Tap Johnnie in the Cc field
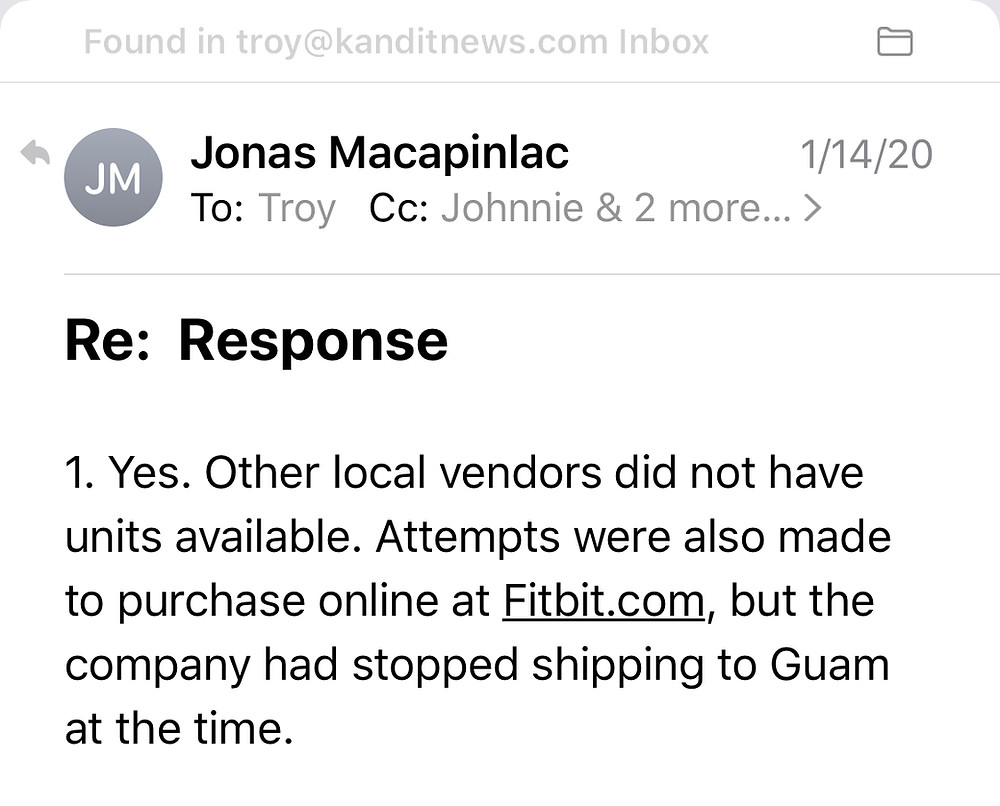The width and height of the screenshot is (1000, 806). (x=511, y=209)
